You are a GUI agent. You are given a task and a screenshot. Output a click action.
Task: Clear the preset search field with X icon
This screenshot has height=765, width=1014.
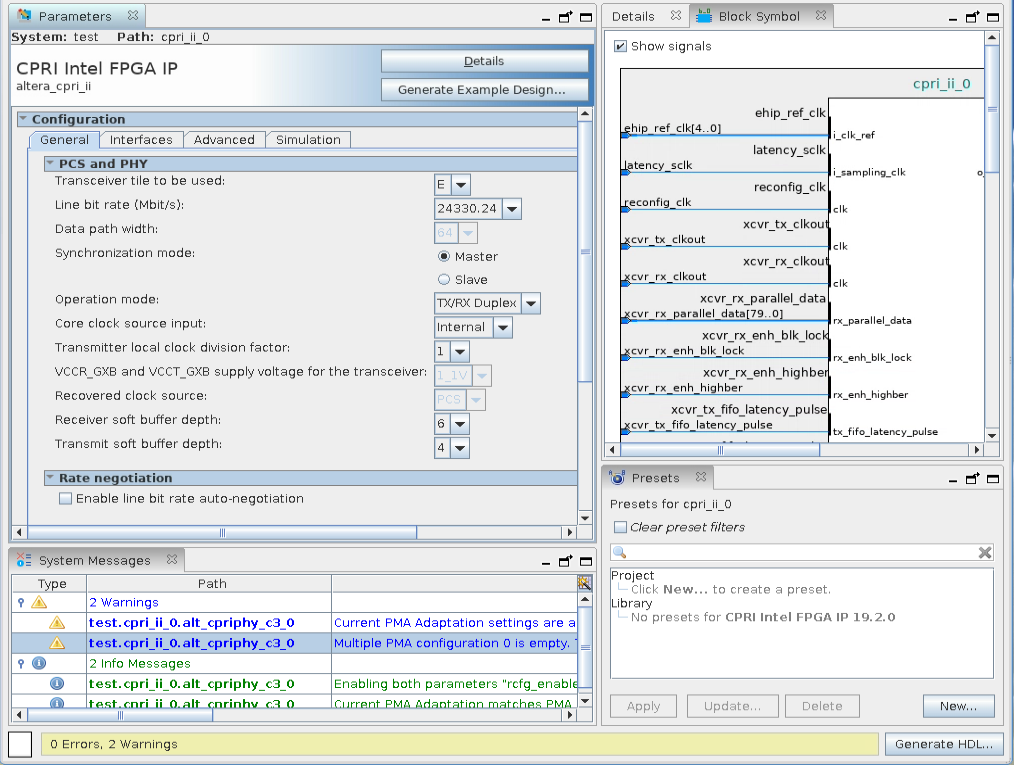click(984, 553)
